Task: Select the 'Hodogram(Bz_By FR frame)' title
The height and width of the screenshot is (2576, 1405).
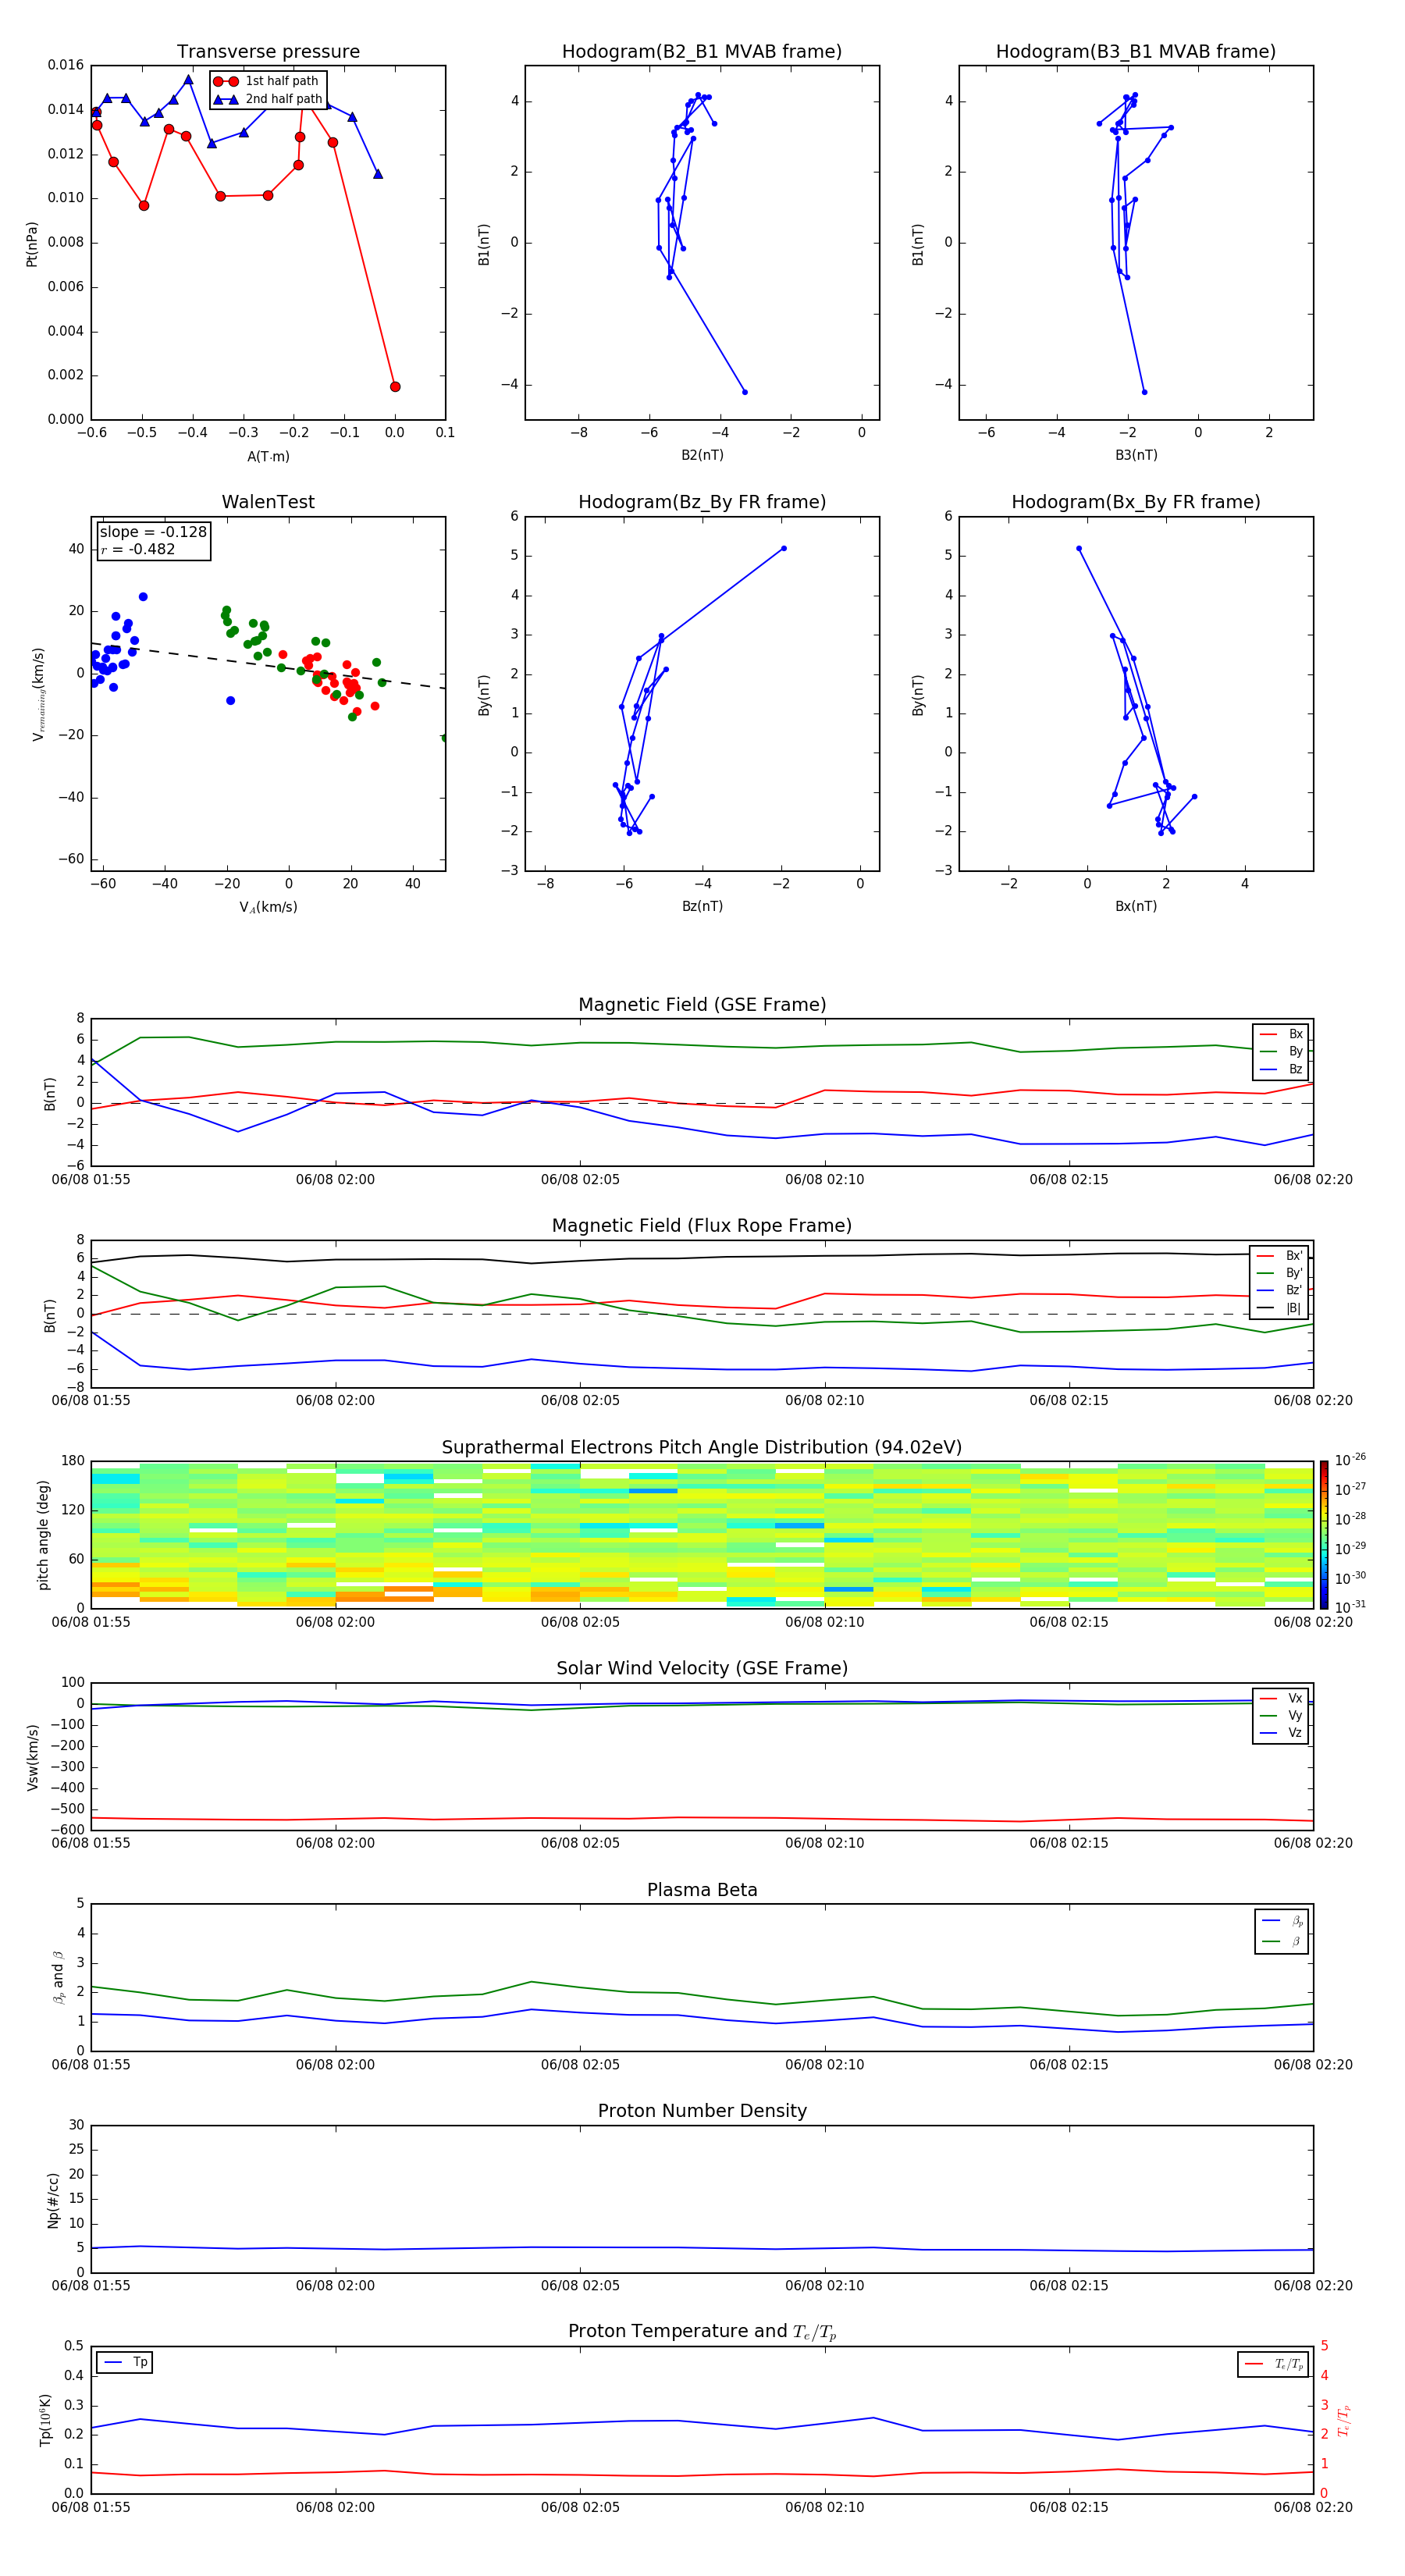Action: [702, 502]
